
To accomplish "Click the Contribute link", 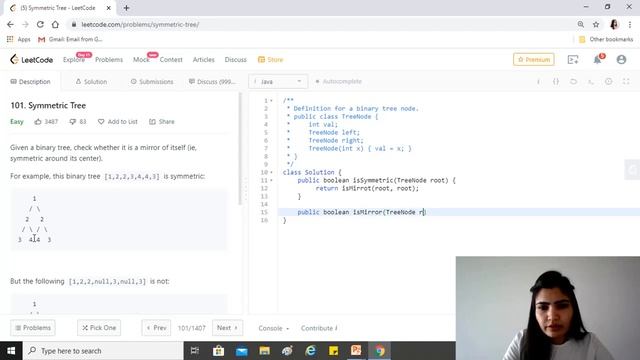I will [x=319, y=328].
